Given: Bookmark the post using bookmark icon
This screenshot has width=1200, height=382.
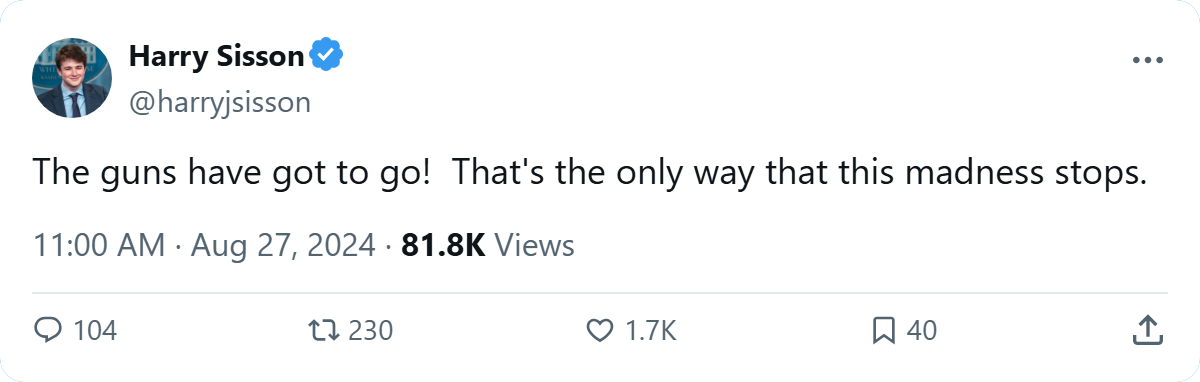Looking at the screenshot, I should point(883,330).
